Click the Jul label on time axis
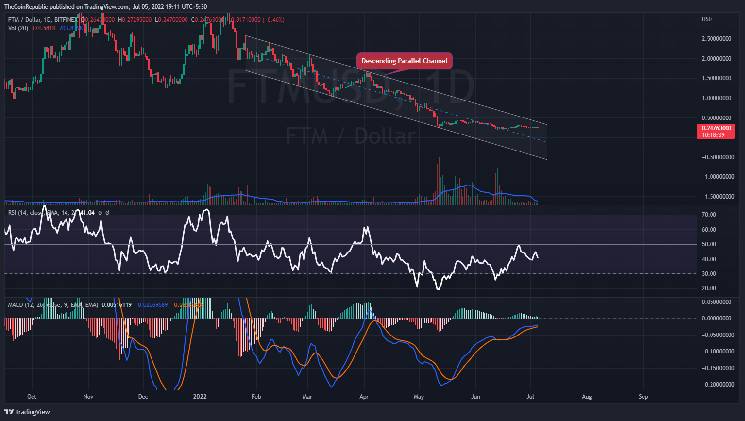The height and width of the screenshot is (421, 745). click(530, 397)
